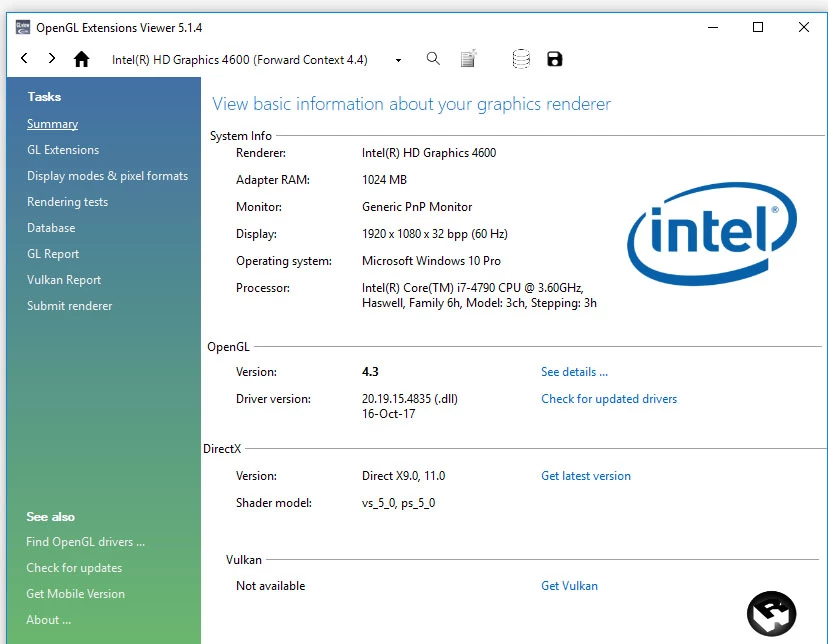
Task: Click the page heading about graphics renderer
Action: coord(411,104)
